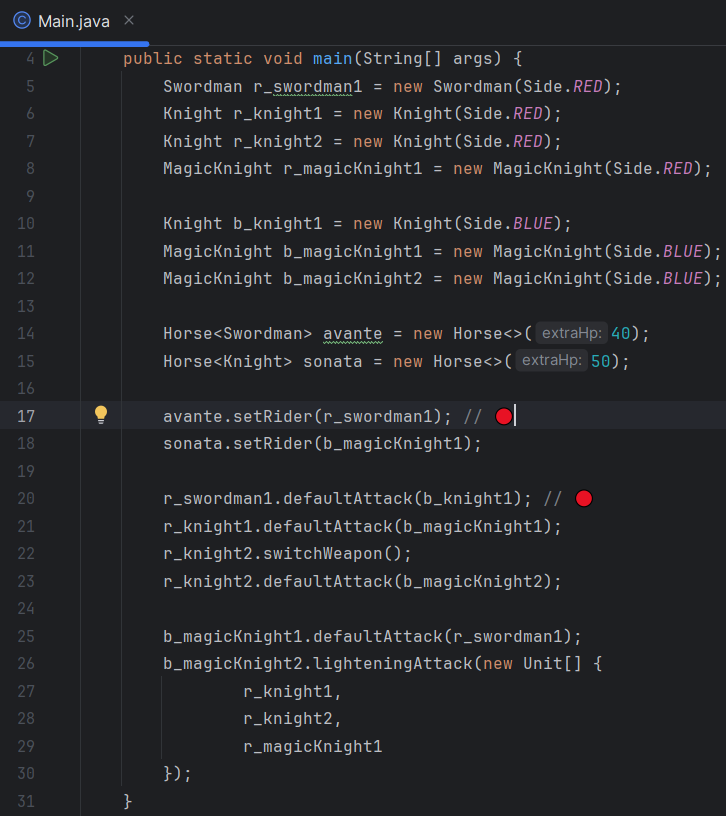The image size is (726, 816).
Task: Click the number 50 on line 15
Action: coord(601,361)
